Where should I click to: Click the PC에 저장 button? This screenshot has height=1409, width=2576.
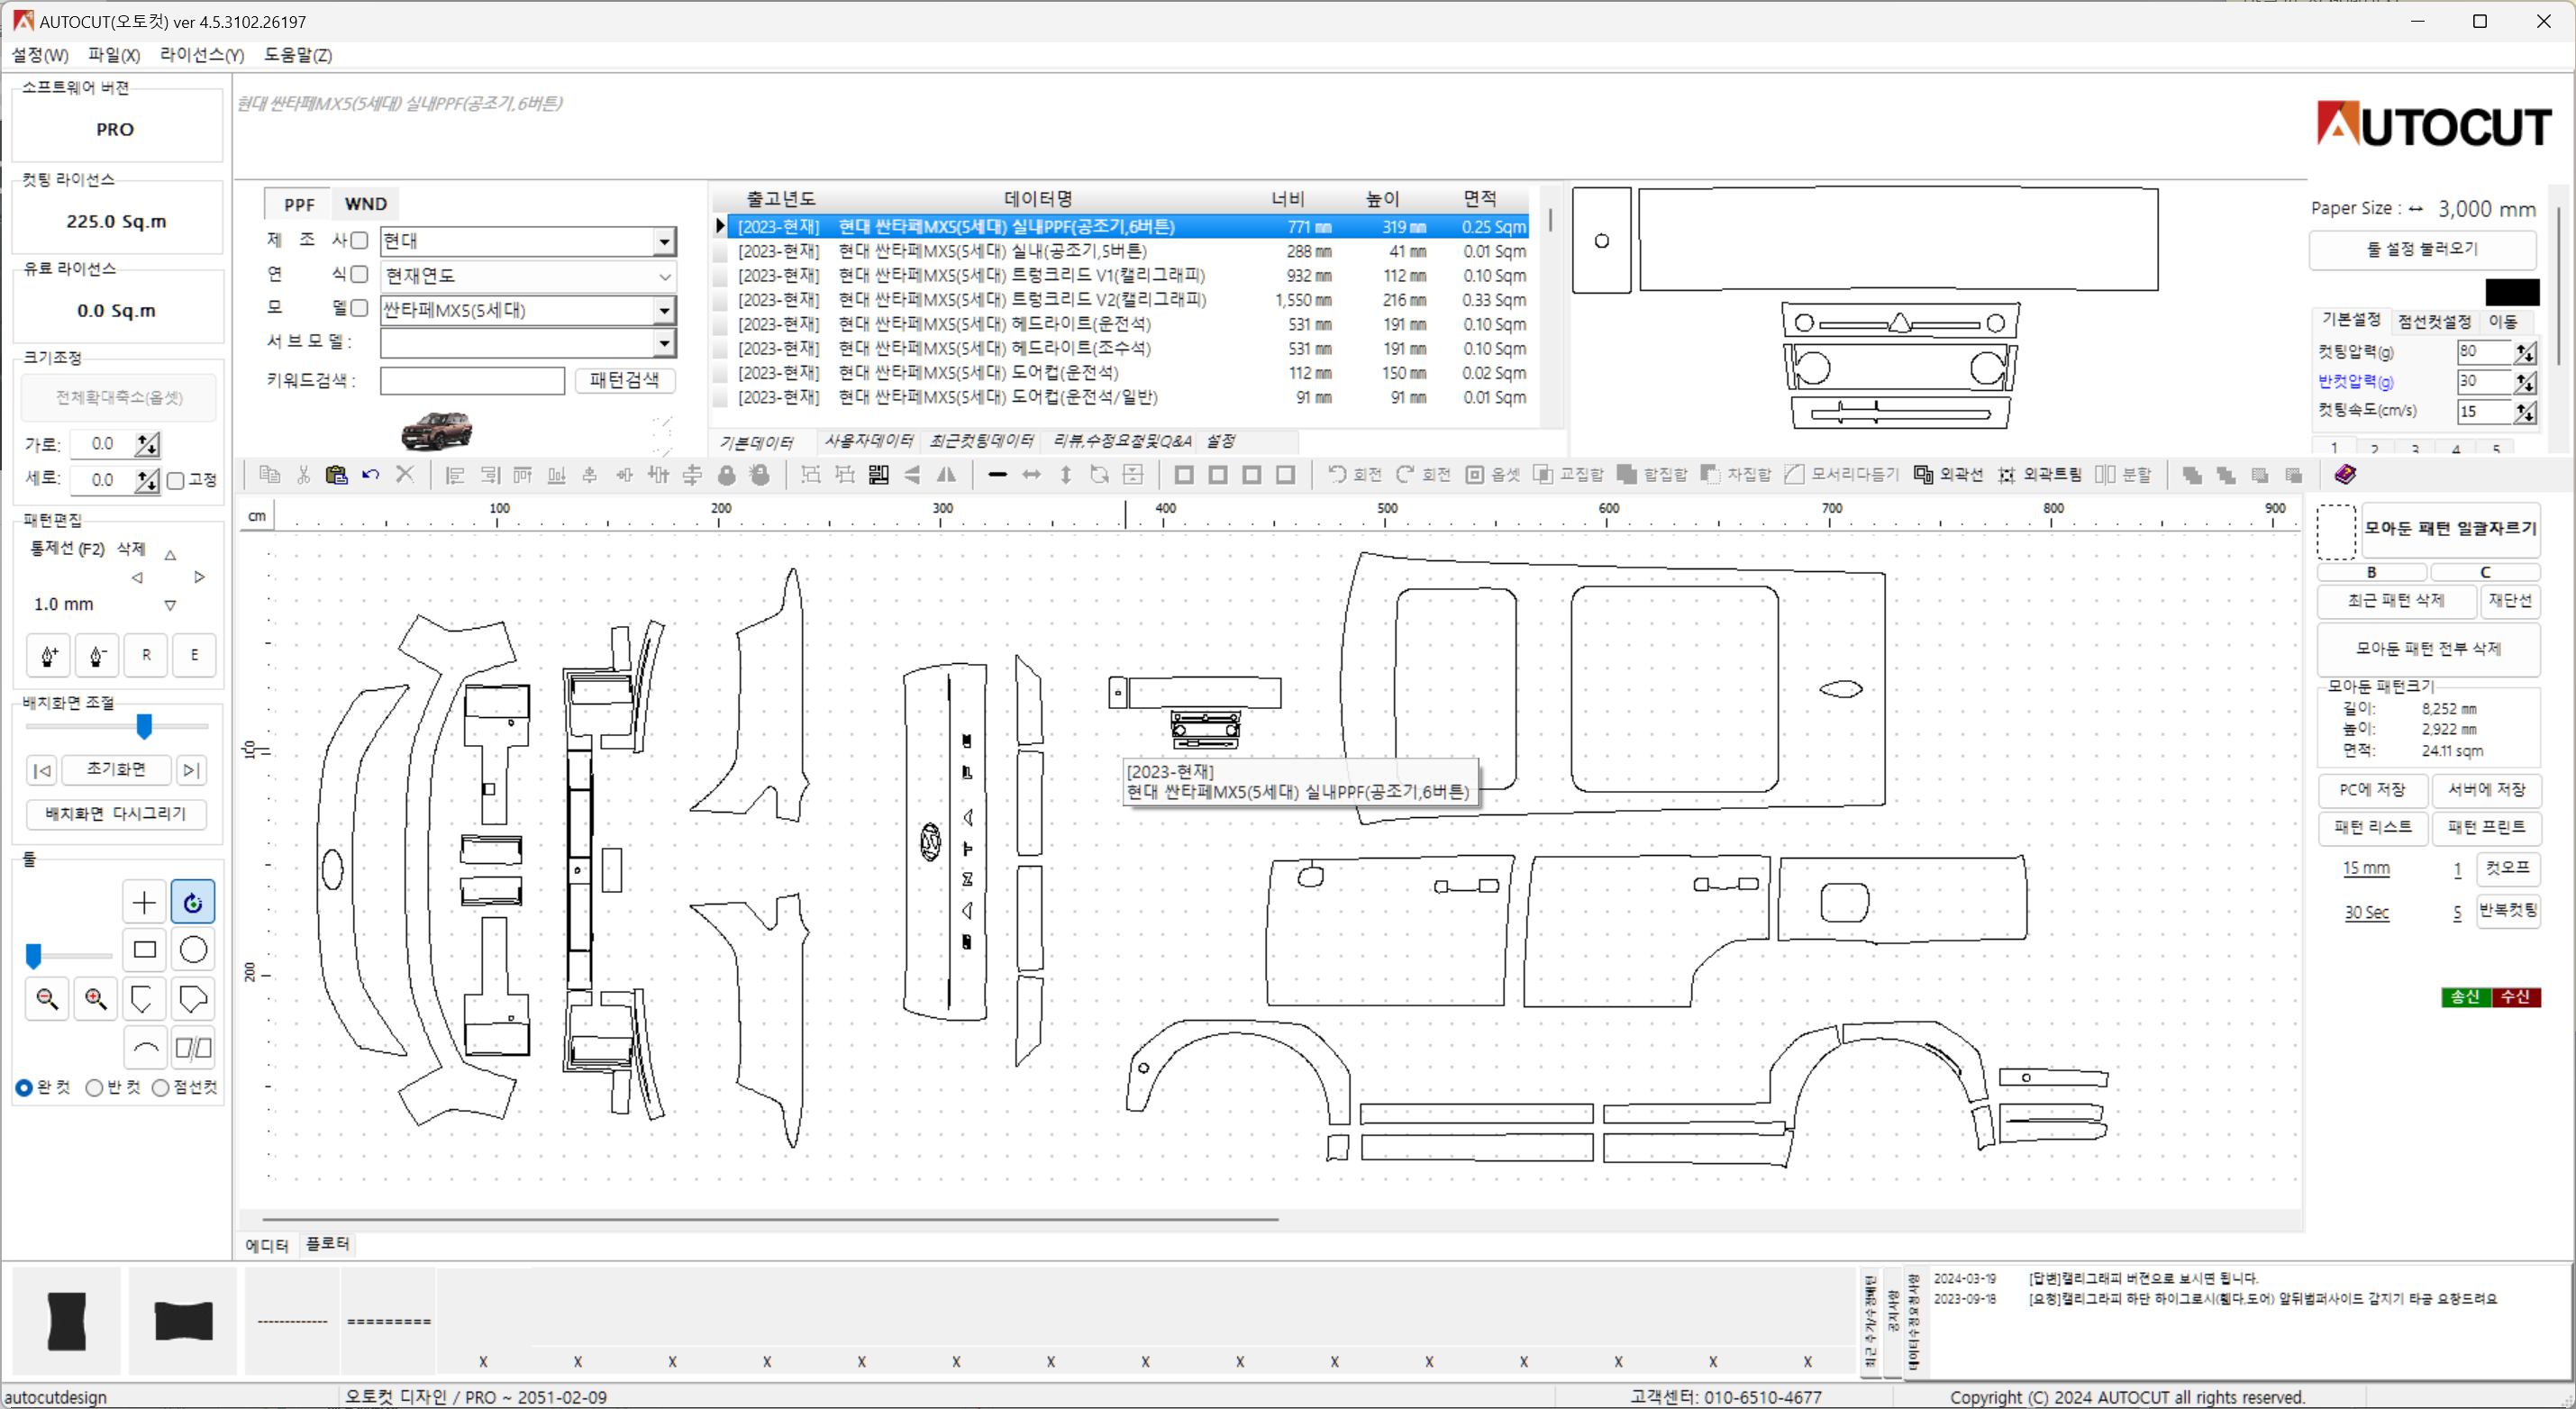tap(2372, 790)
